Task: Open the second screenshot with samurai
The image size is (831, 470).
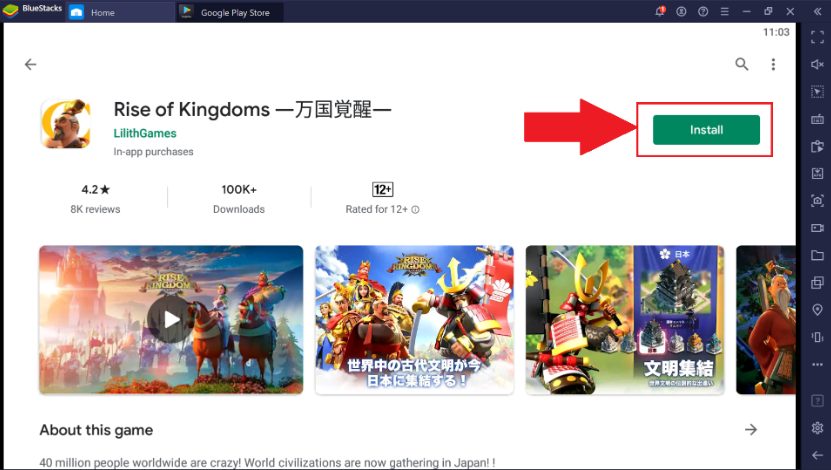Action: coord(414,320)
